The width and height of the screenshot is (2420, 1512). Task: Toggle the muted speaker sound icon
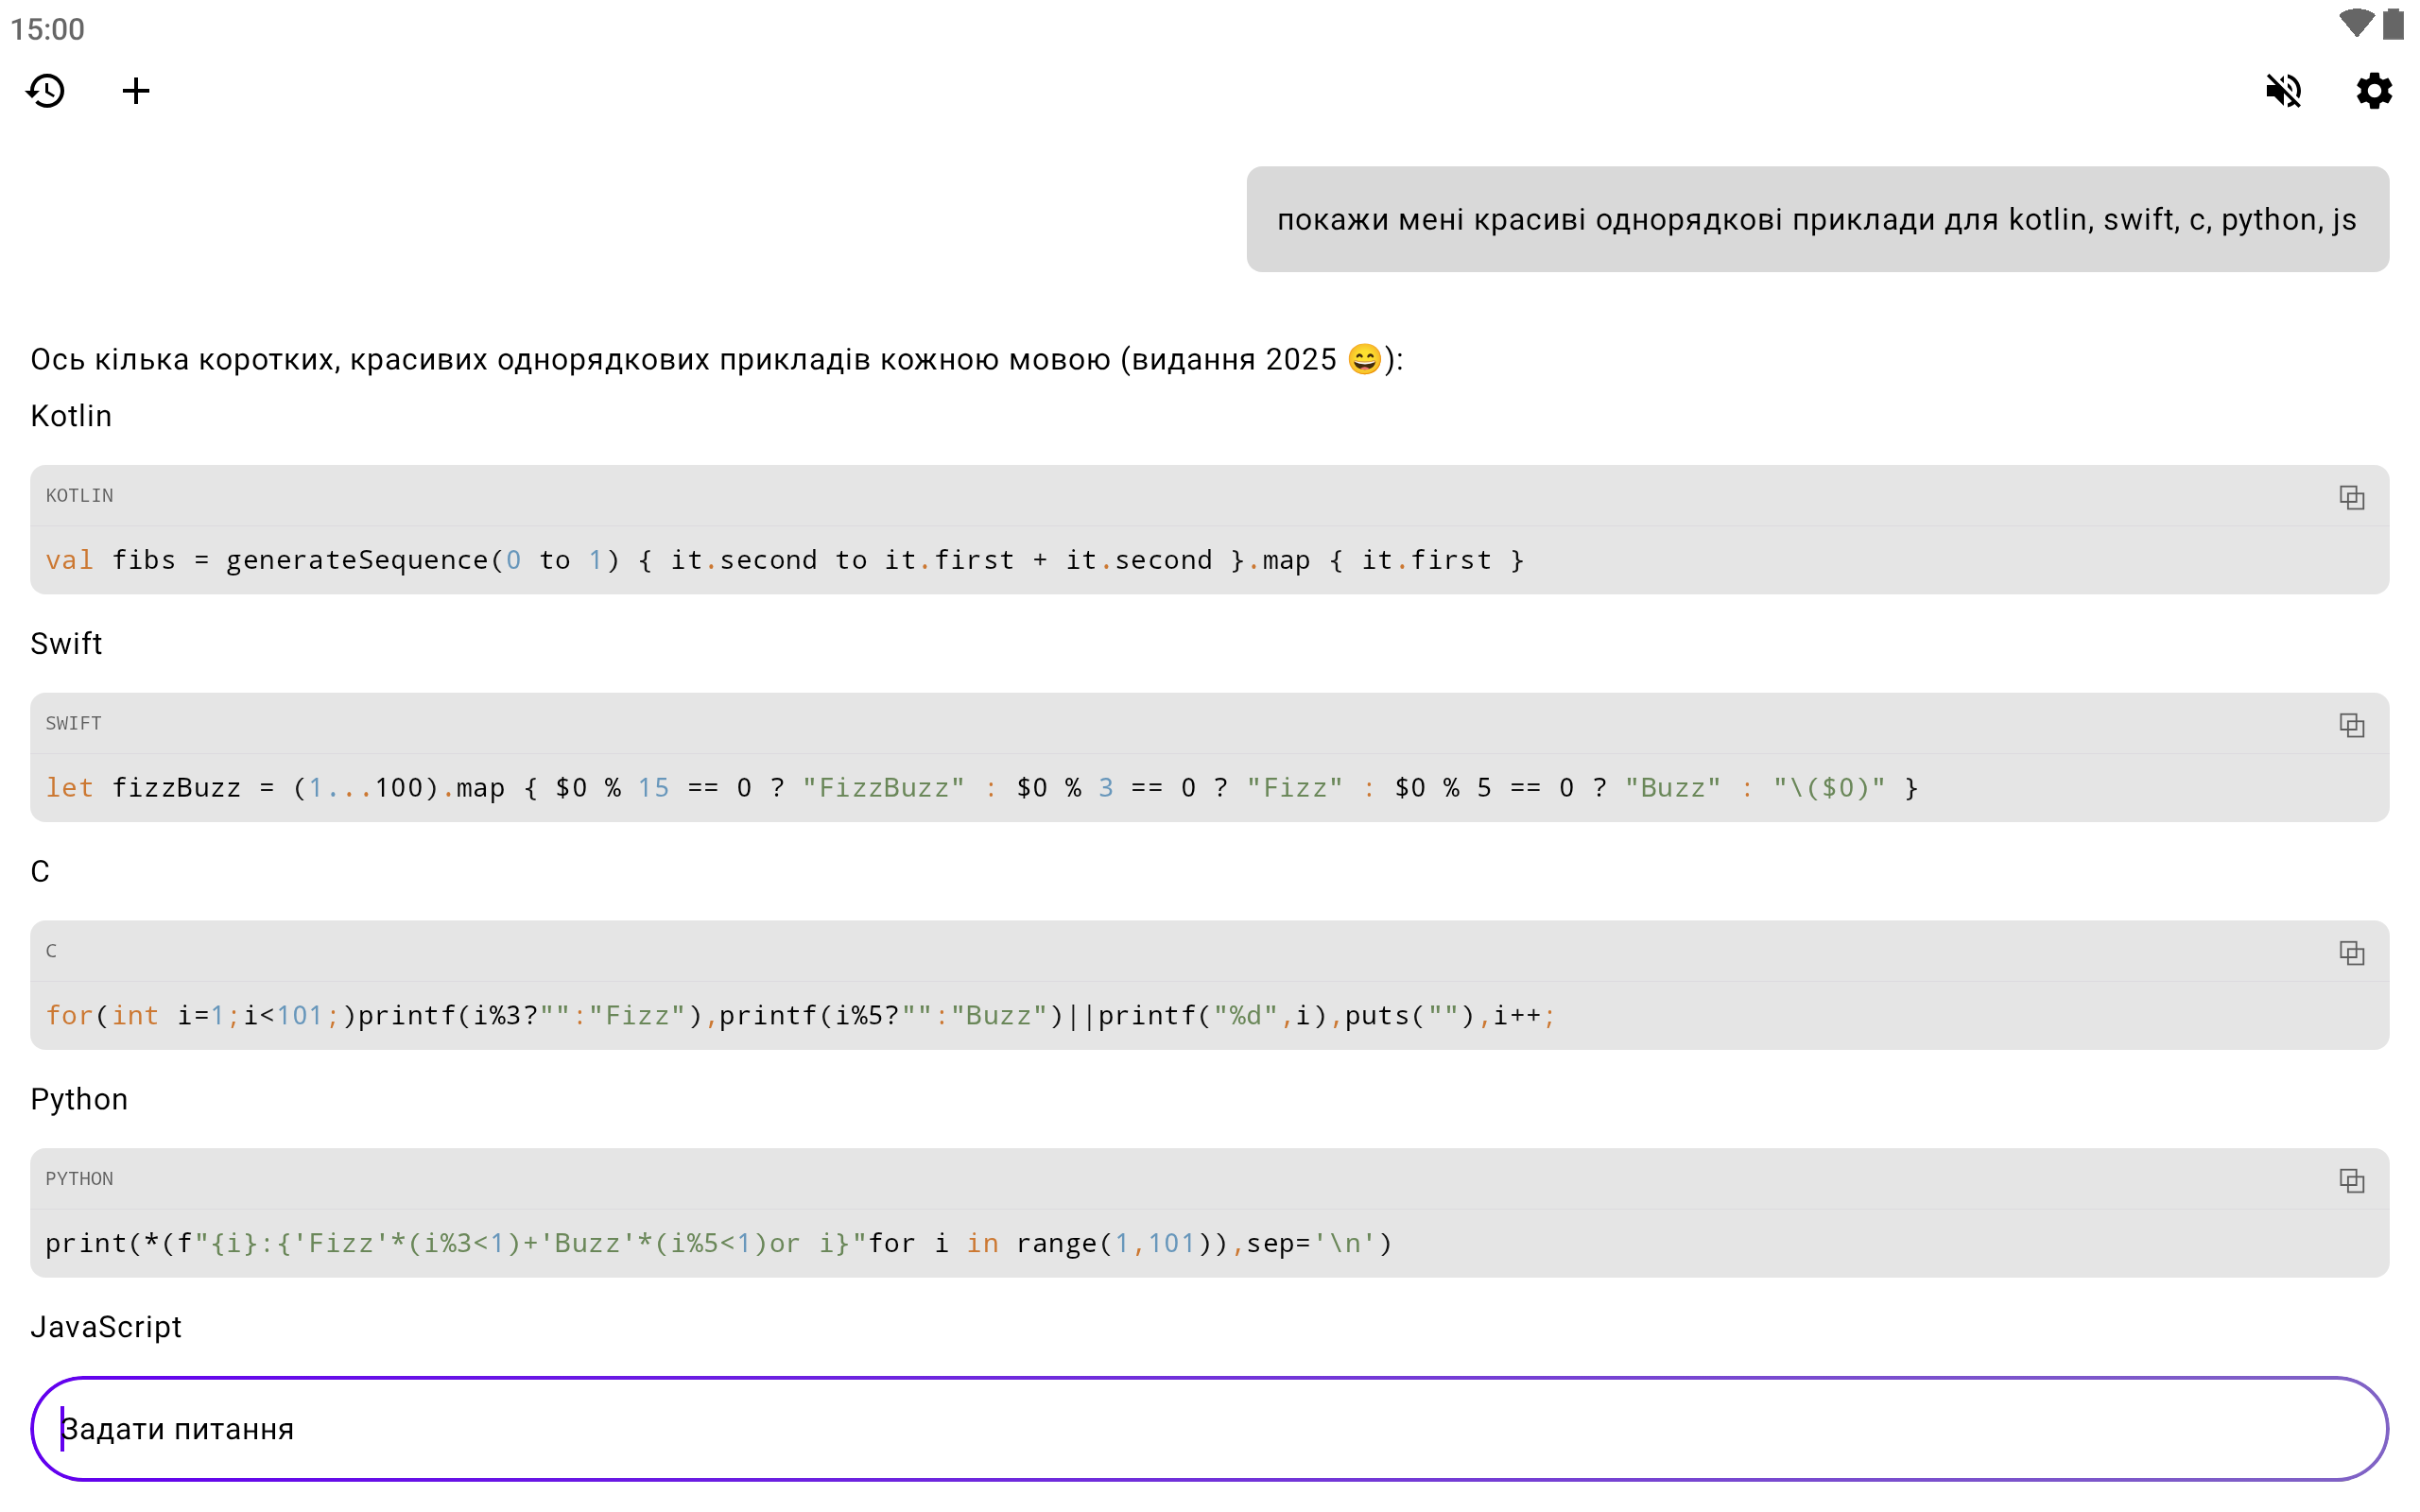click(x=2283, y=91)
